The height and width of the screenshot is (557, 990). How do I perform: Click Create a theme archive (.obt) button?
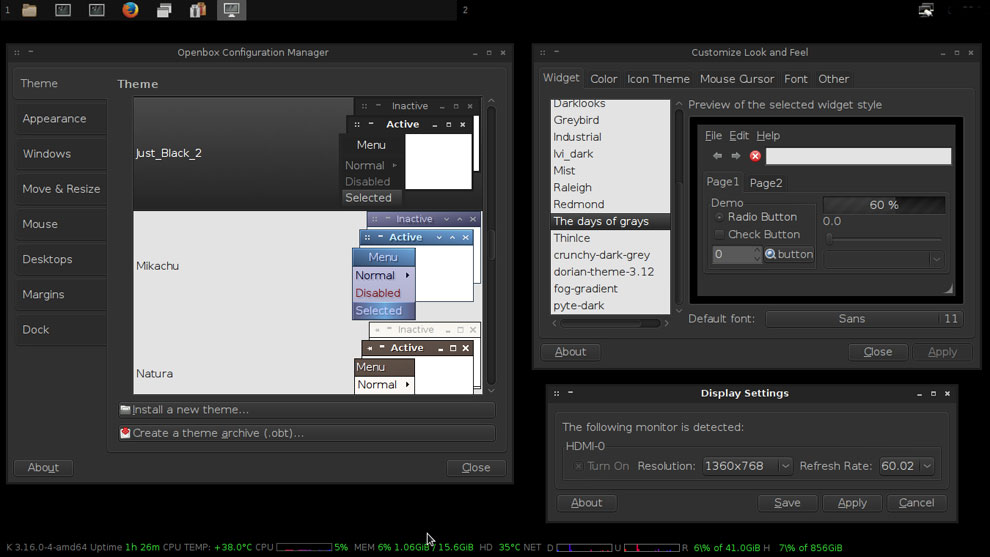coord(307,433)
